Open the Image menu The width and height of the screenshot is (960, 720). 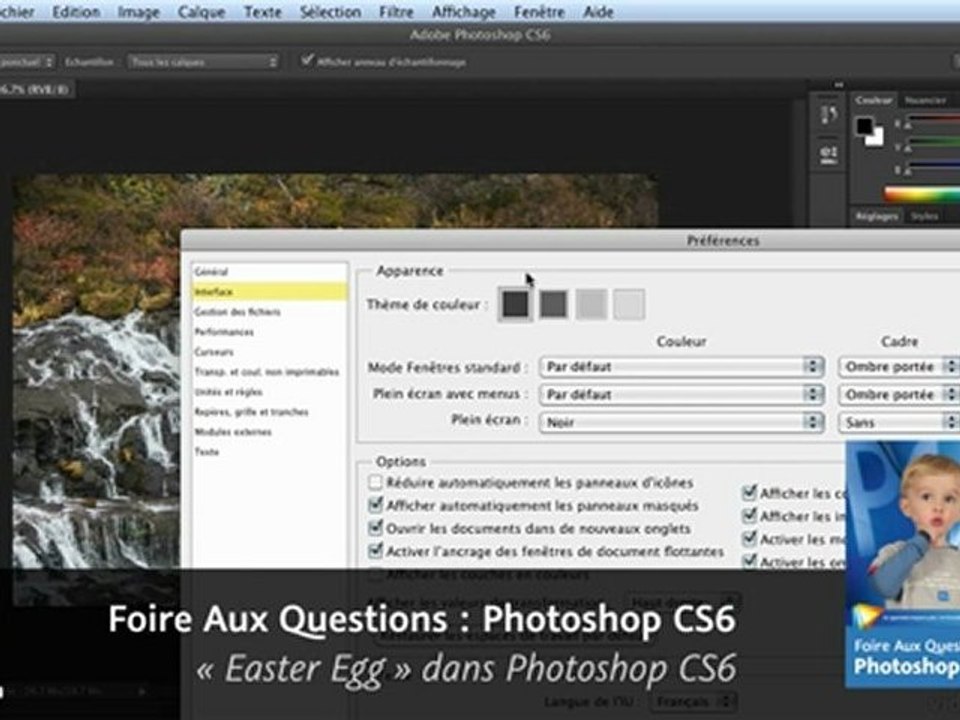point(138,12)
